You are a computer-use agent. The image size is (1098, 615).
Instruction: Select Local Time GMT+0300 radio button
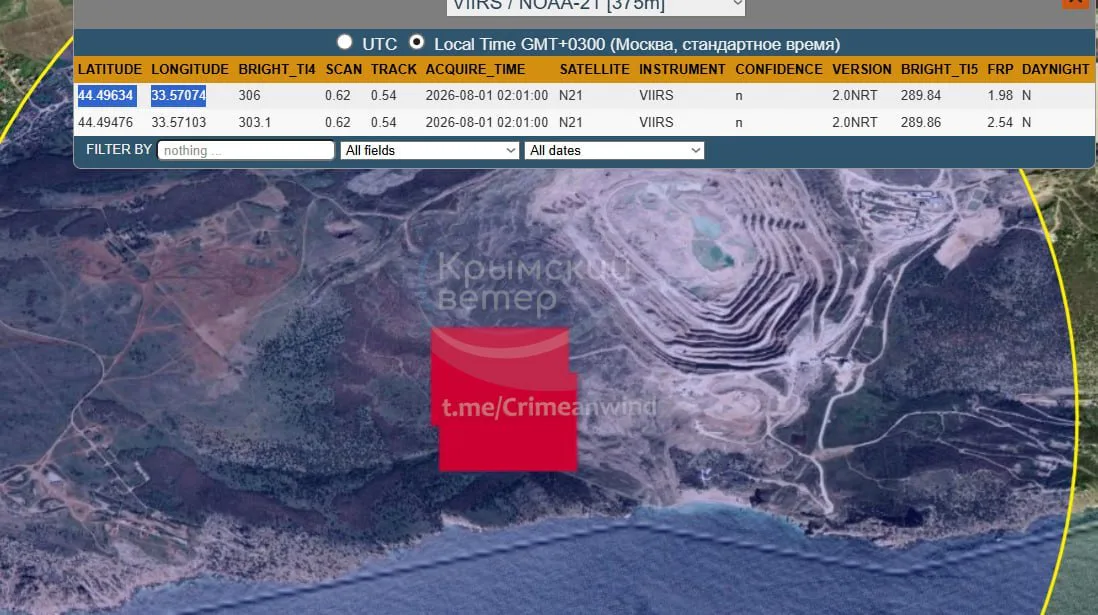(x=417, y=43)
